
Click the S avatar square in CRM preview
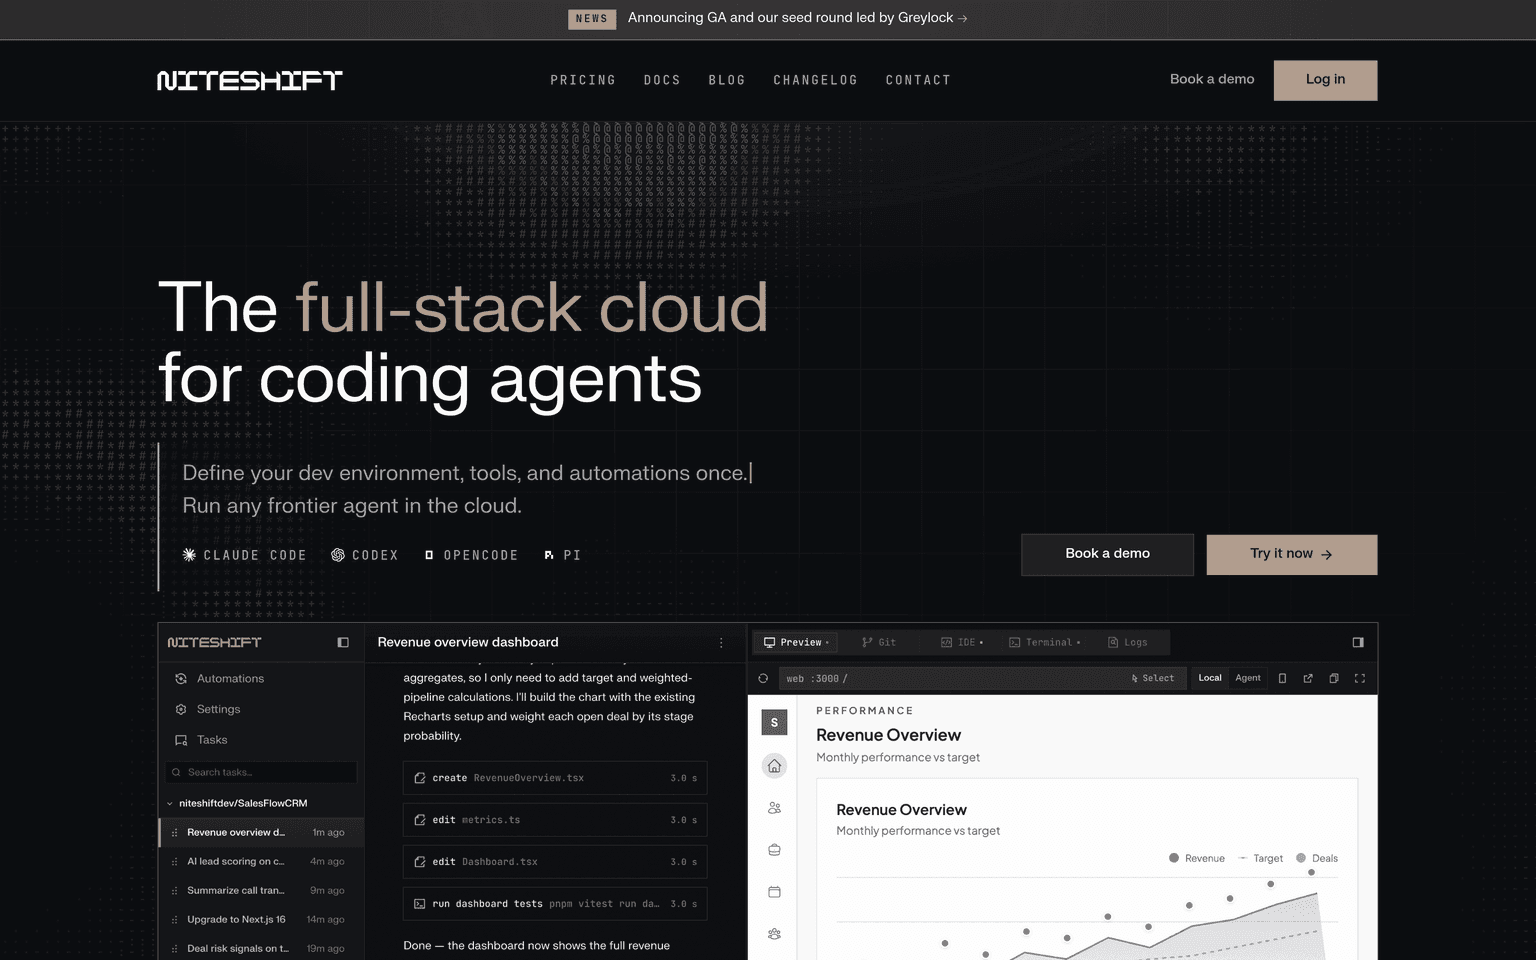[x=774, y=722]
